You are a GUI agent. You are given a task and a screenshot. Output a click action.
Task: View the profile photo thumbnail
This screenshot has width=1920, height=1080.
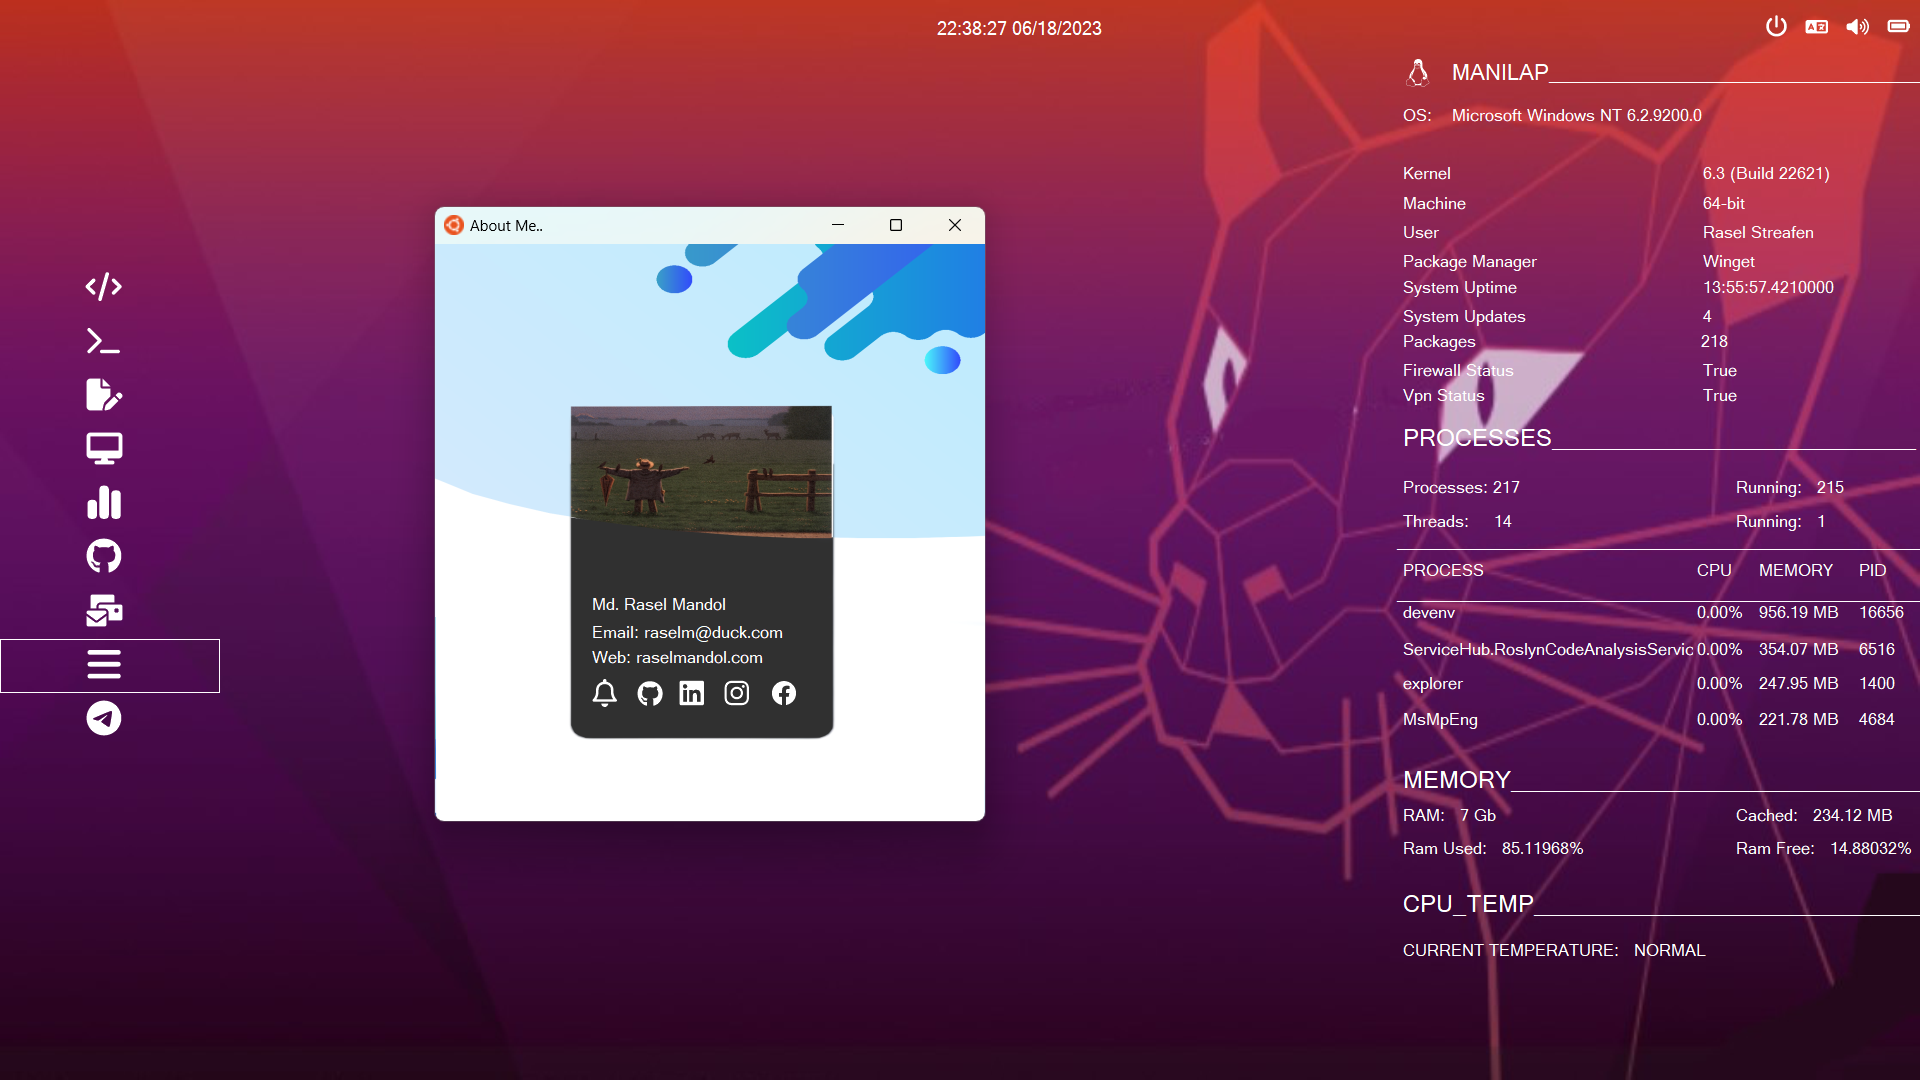[702, 475]
